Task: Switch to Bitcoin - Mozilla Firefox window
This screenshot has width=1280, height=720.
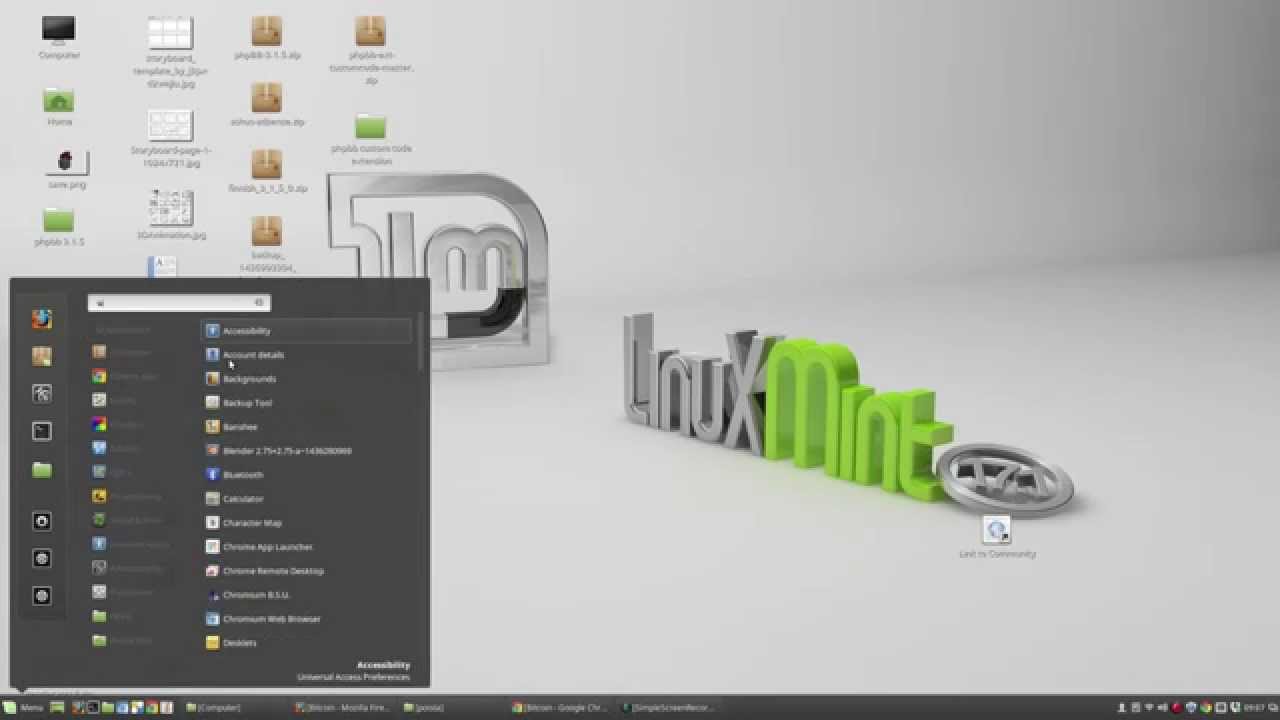Action: (344, 707)
